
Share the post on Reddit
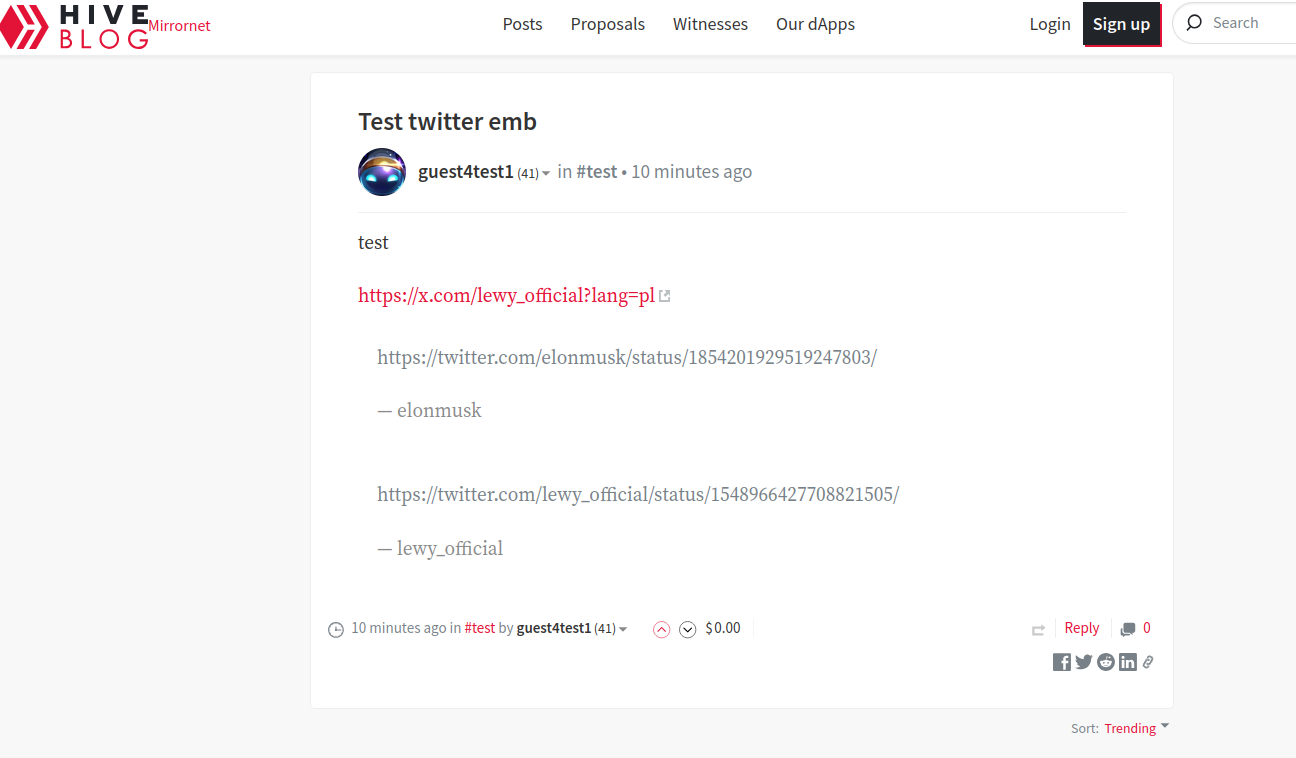[x=1106, y=662]
